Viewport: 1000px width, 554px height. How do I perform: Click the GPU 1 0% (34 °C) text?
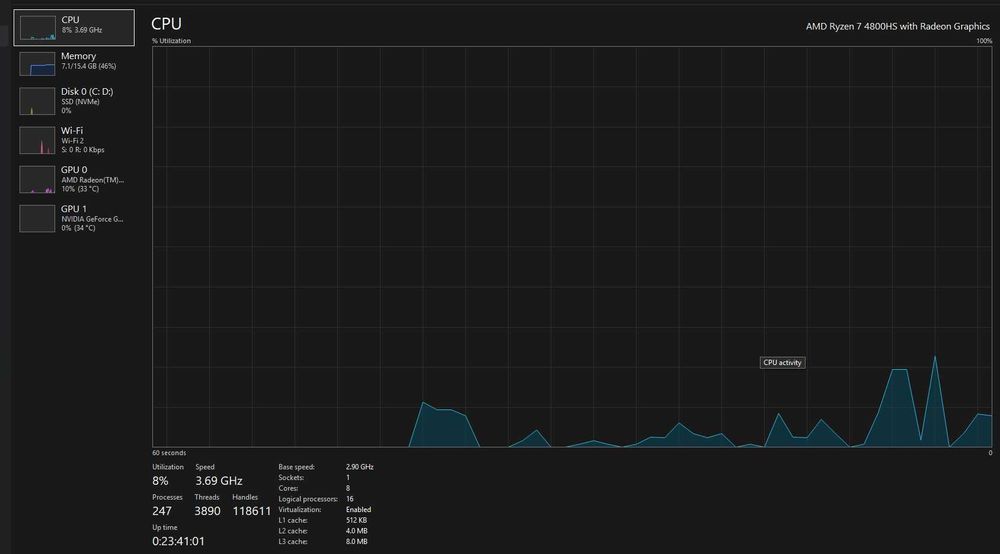(x=78, y=228)
